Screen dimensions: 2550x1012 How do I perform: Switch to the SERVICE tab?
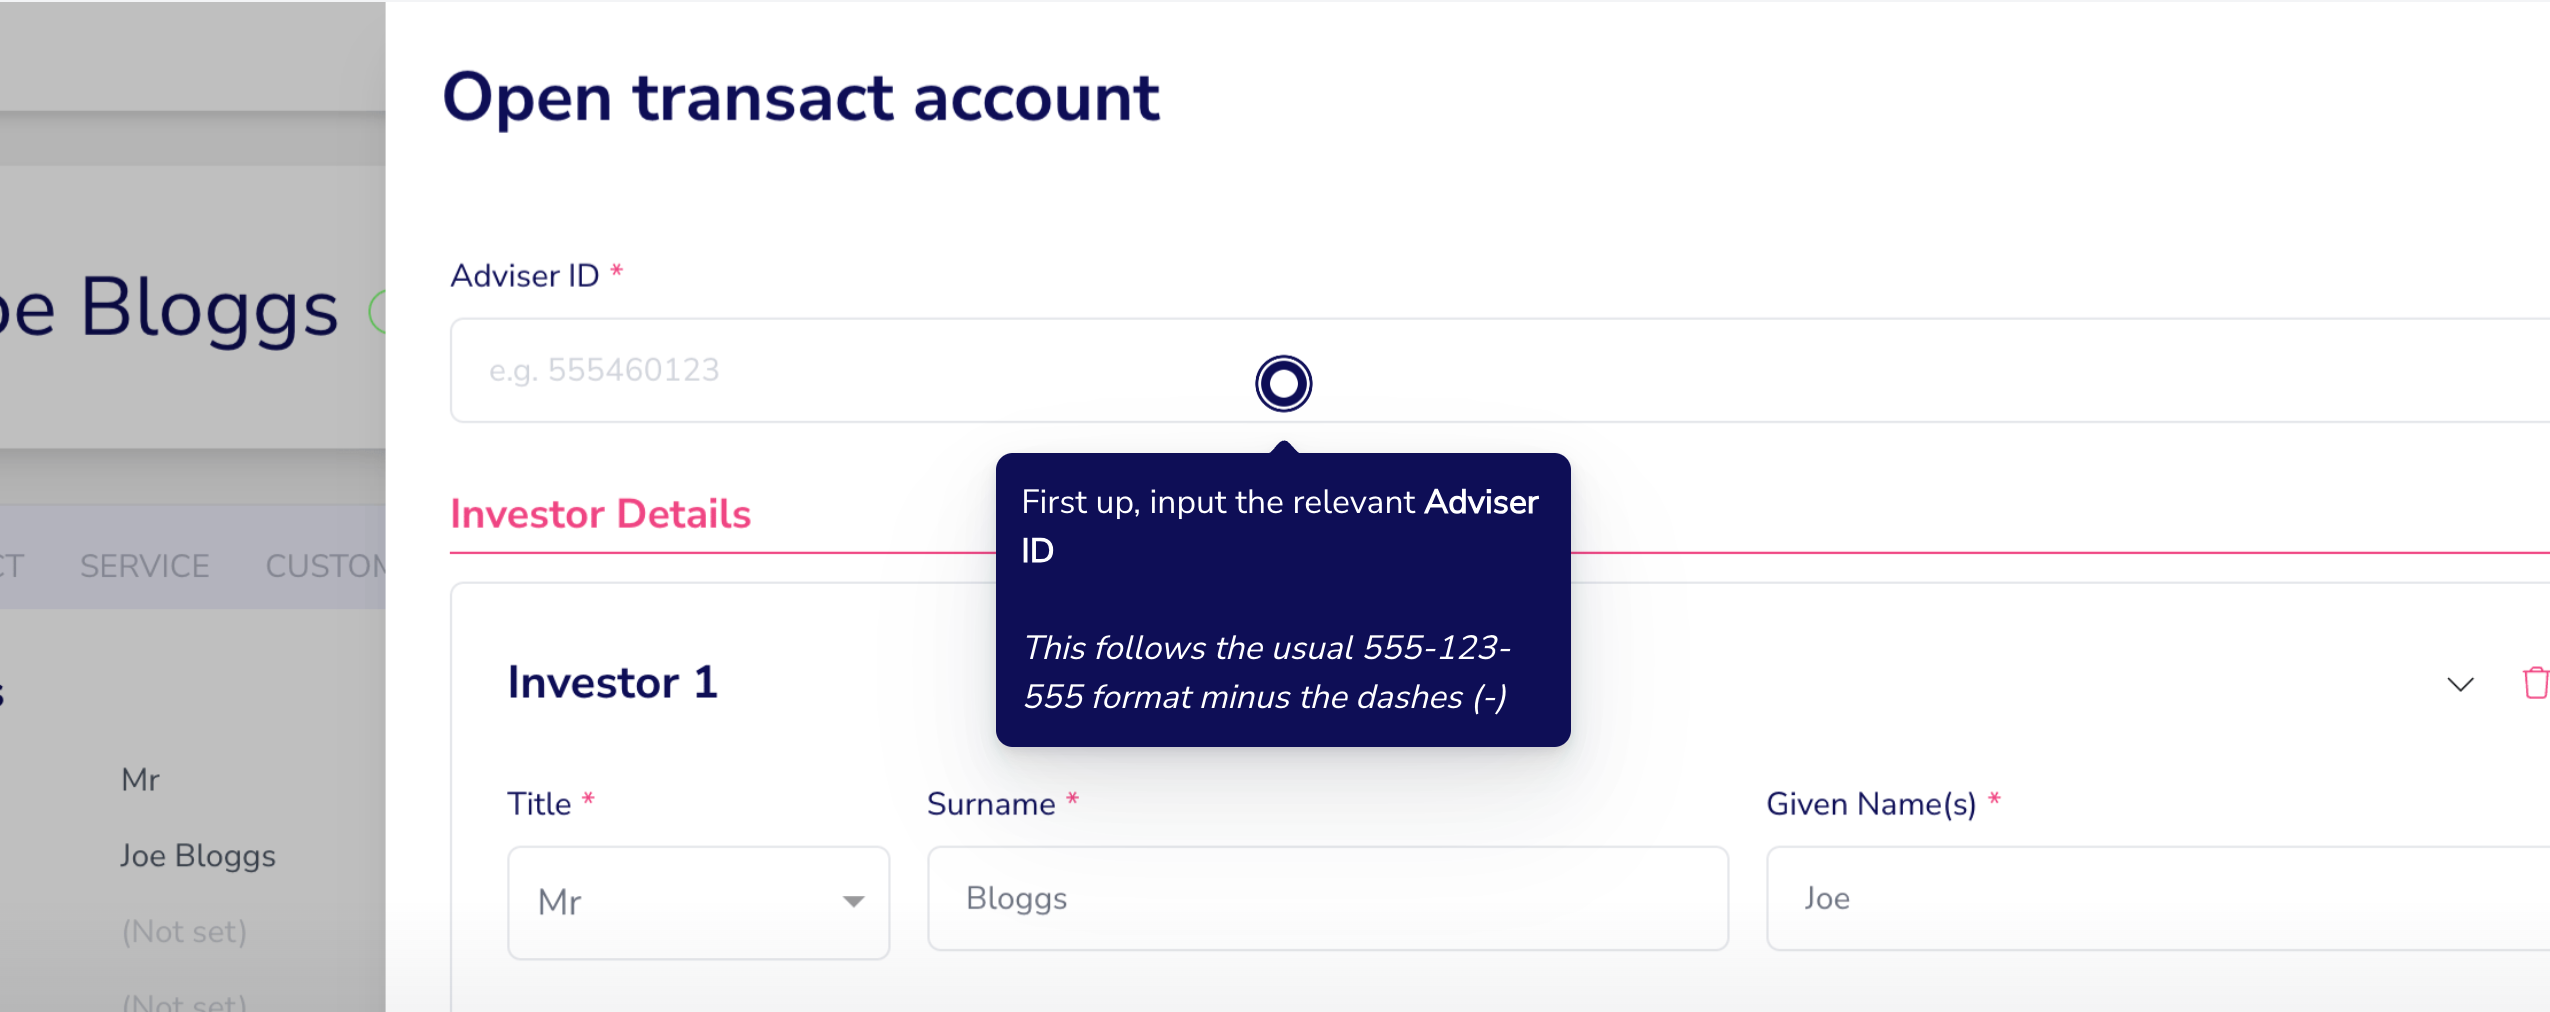coord(145,566)
